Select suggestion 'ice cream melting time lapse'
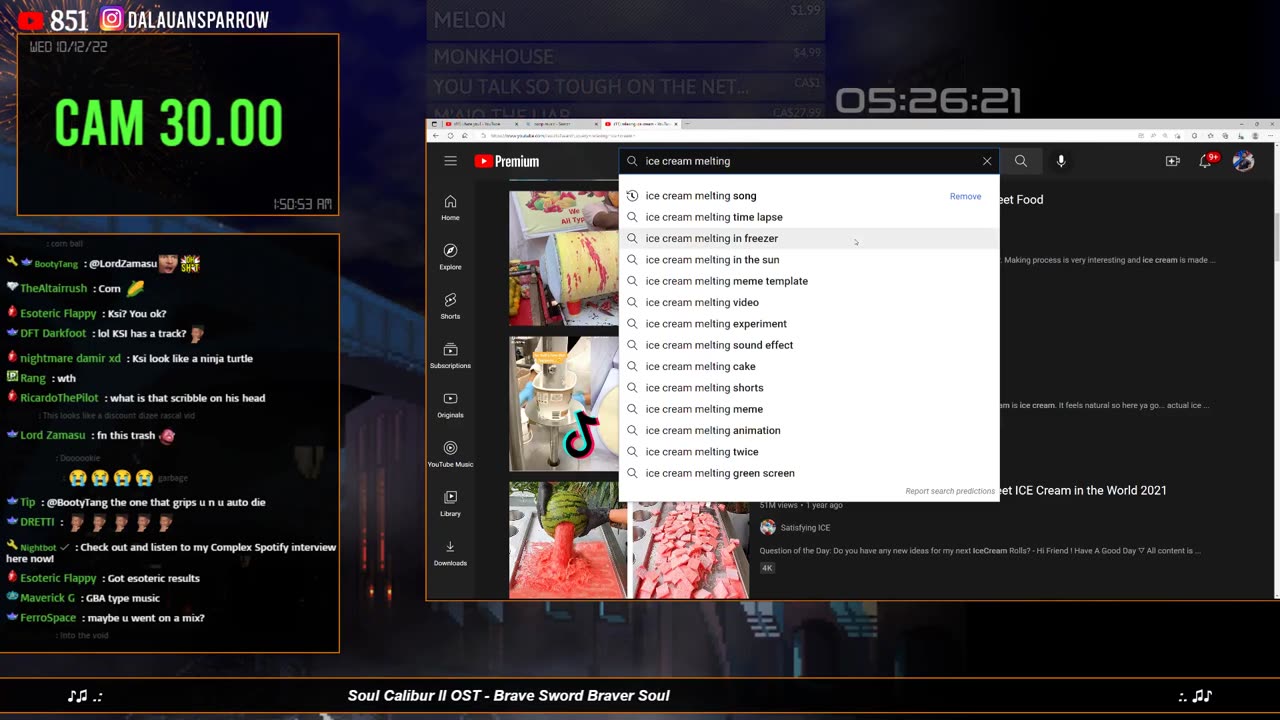The width and height of the screenshot is (1280, 720). (x=809, y=217)
